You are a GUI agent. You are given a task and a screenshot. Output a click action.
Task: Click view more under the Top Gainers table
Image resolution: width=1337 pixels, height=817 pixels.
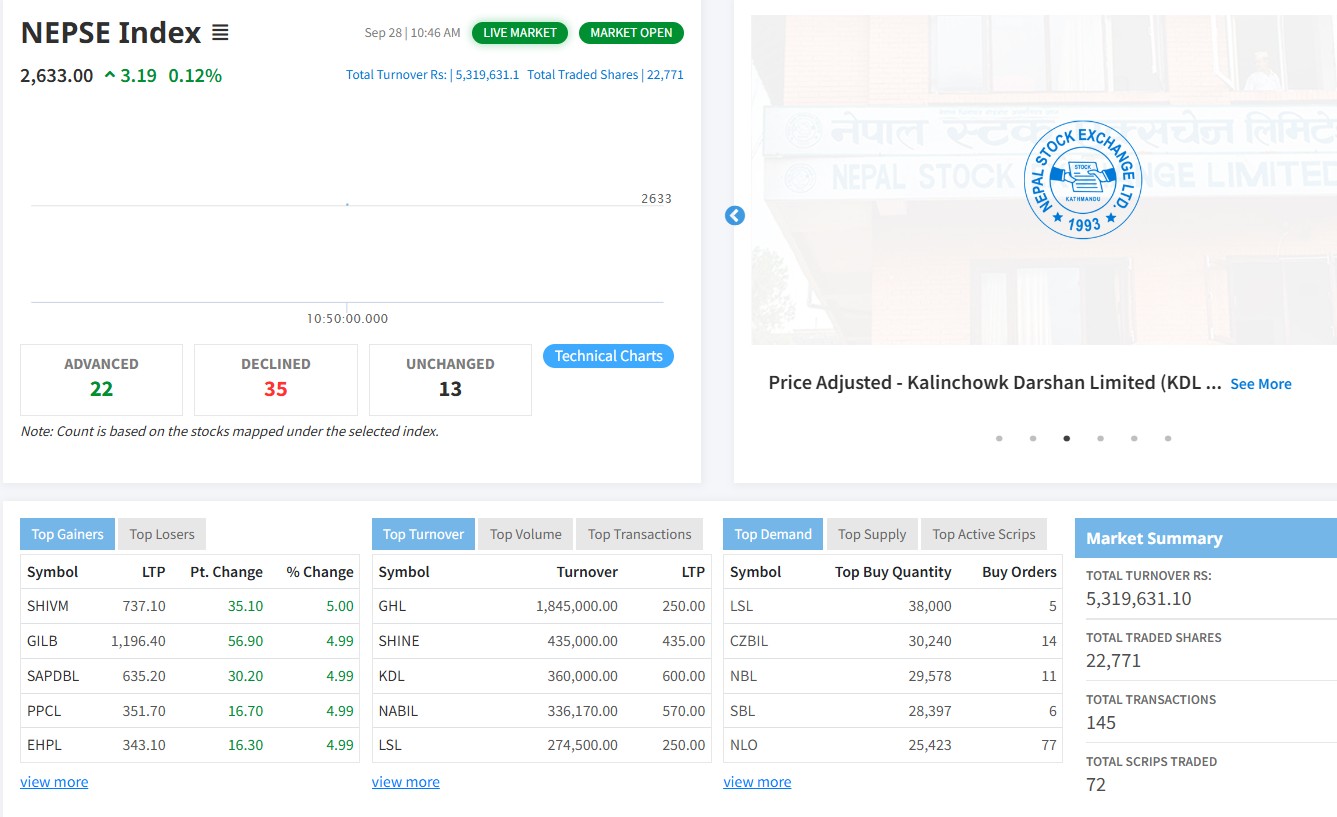pos(54,782)
